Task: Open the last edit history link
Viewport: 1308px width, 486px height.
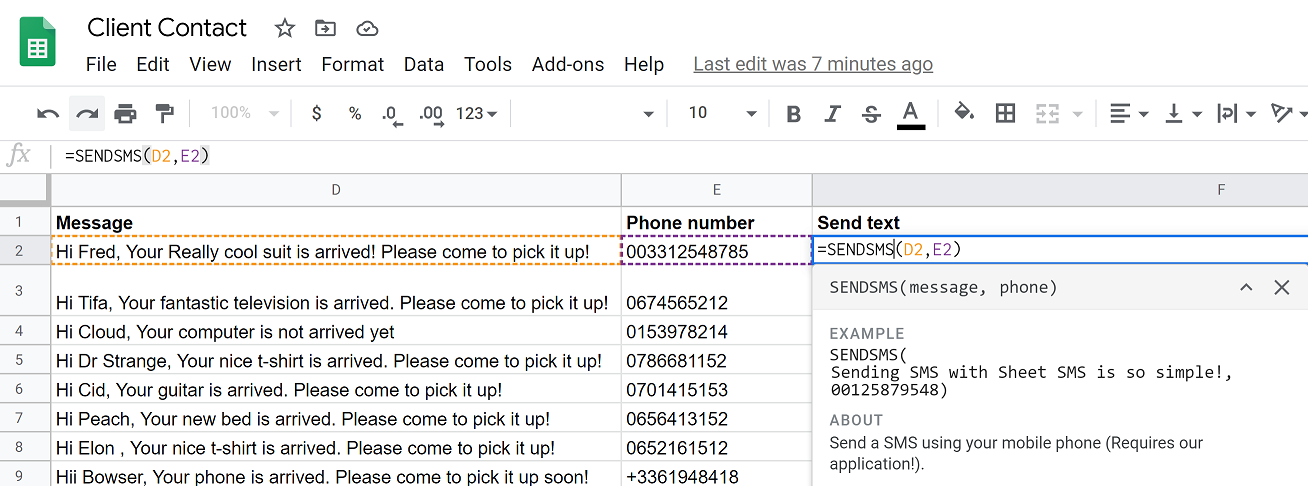Action: [x=813, y=64]
